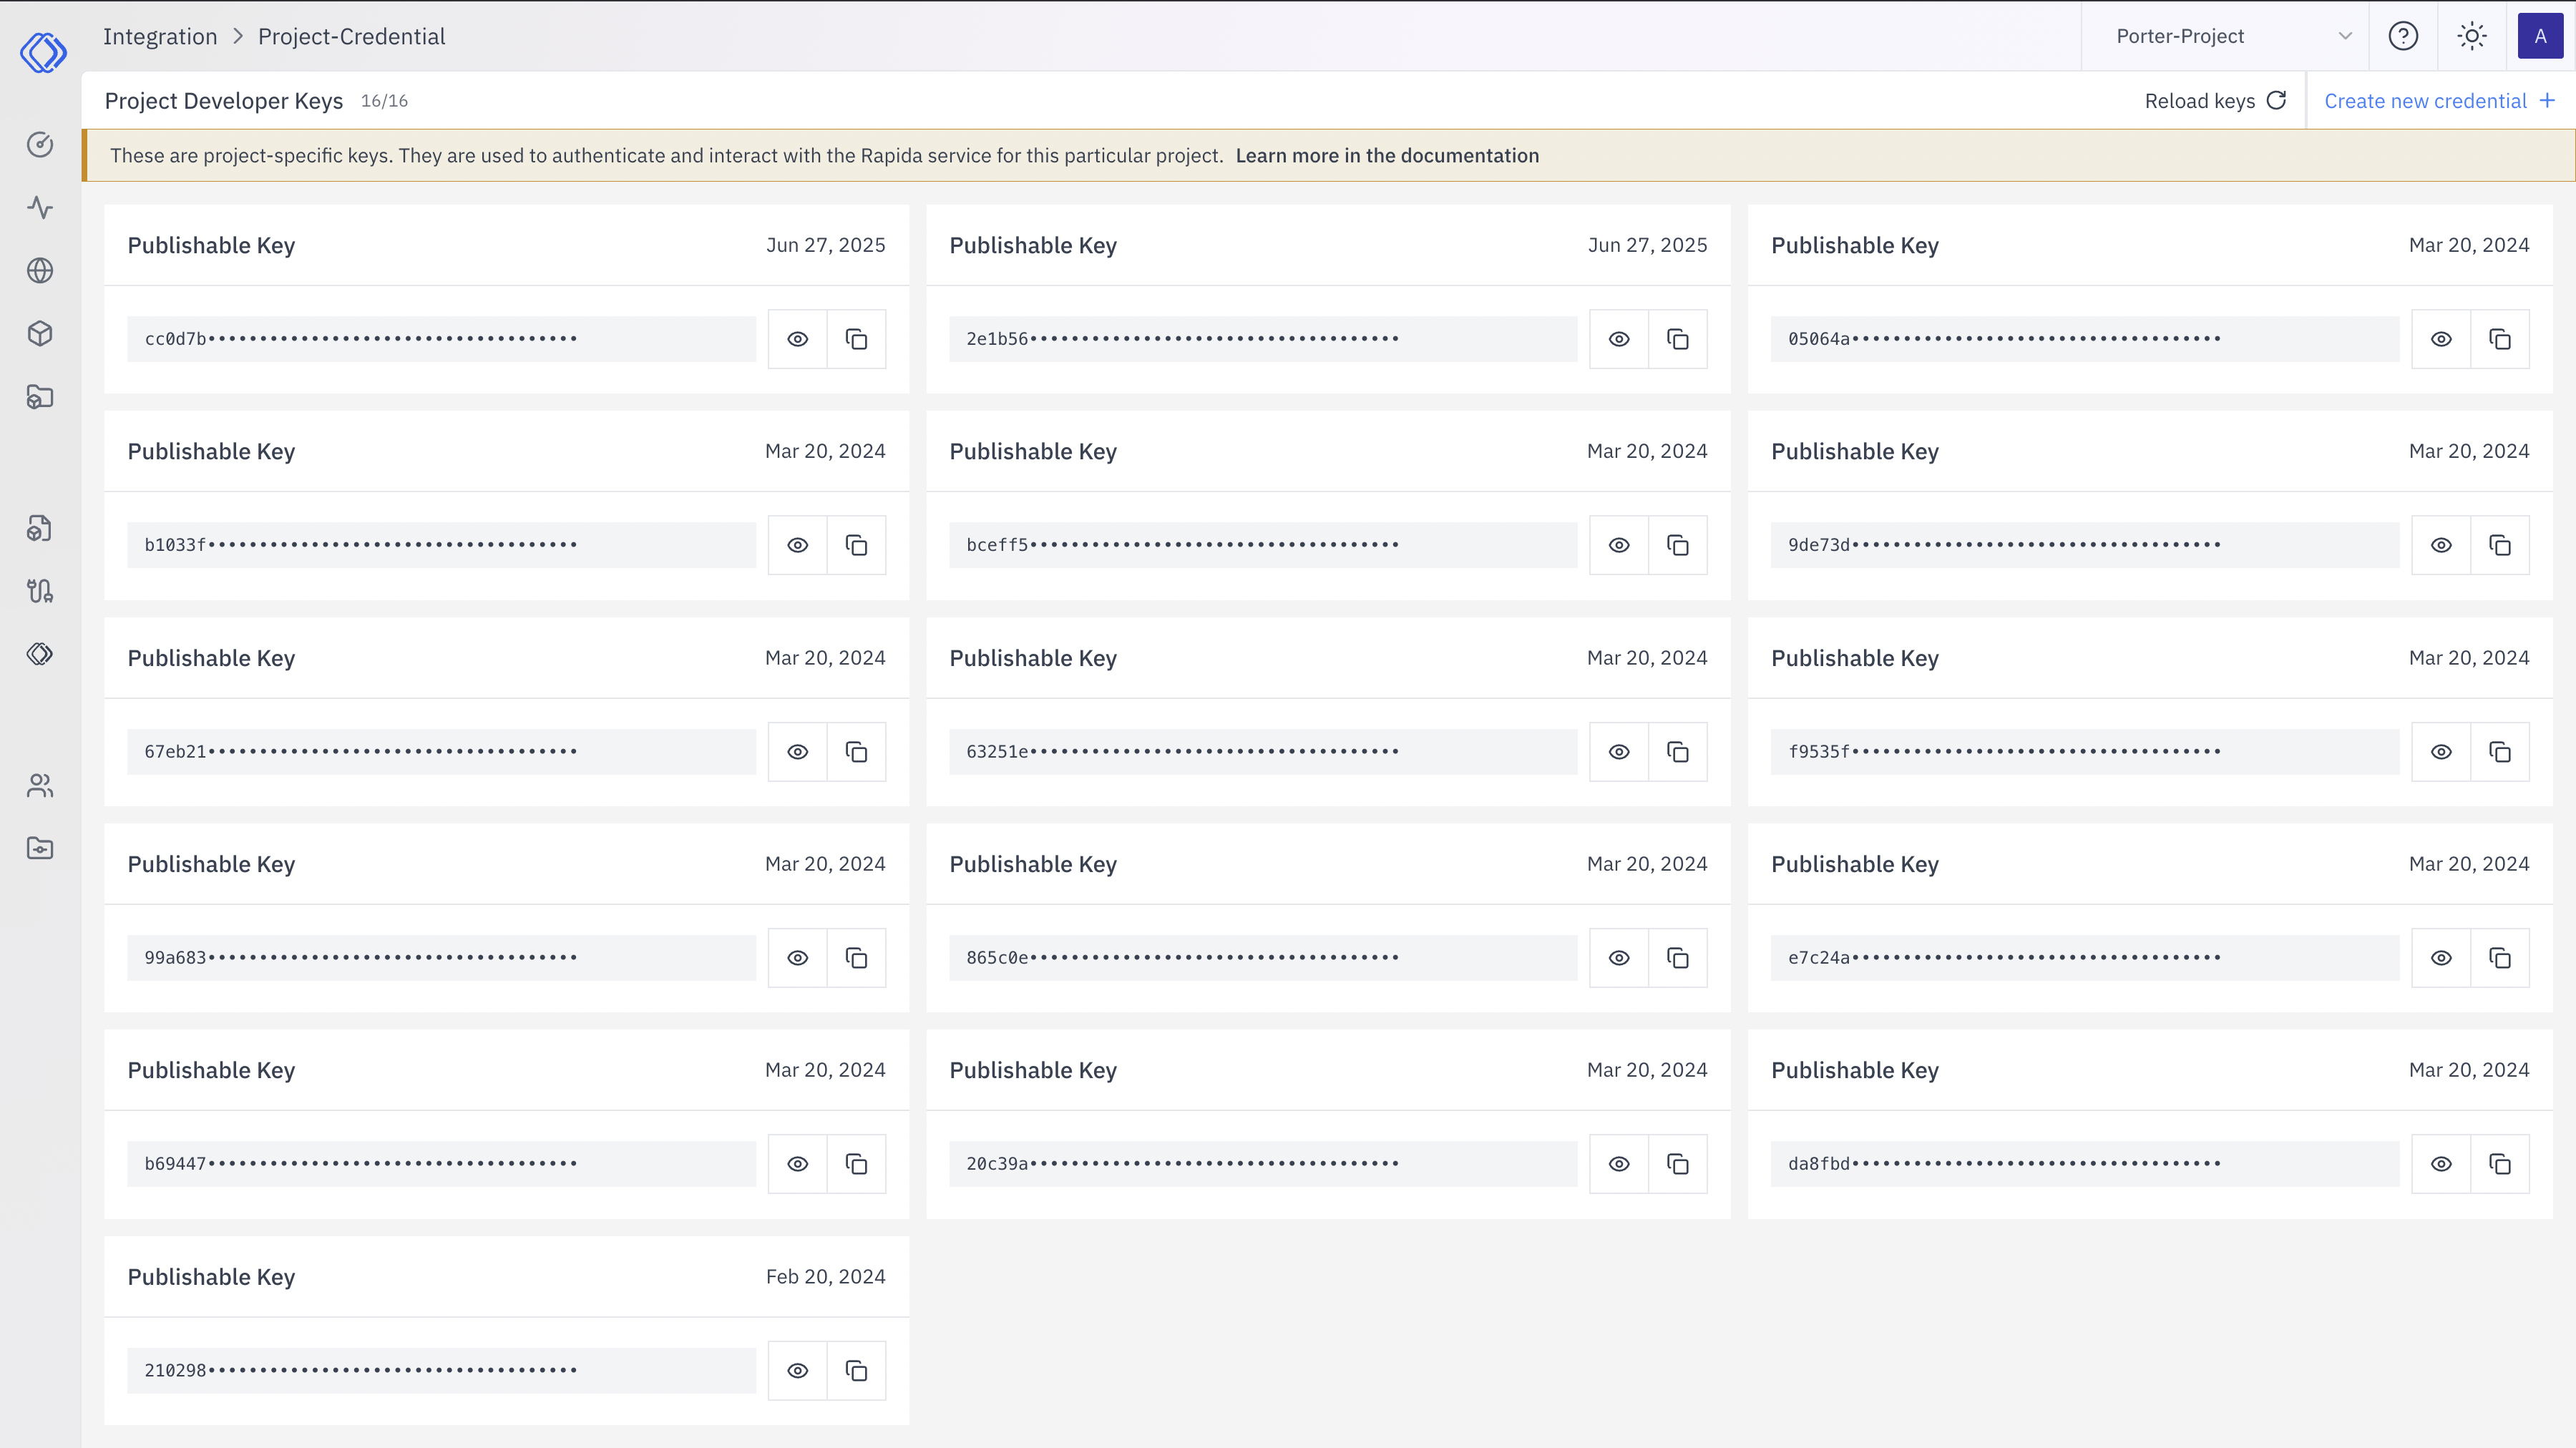2576x1448 pixels.
Task: Open the activity monitor sidebar icon
Action: 40,208
